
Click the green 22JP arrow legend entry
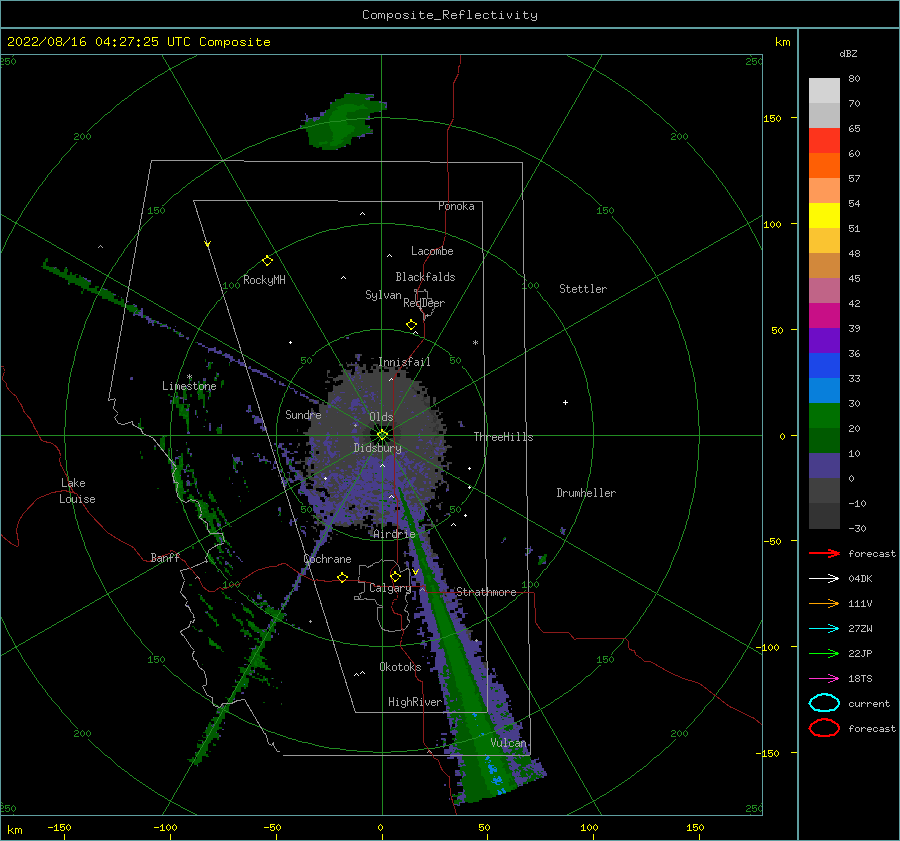(824, 653)
